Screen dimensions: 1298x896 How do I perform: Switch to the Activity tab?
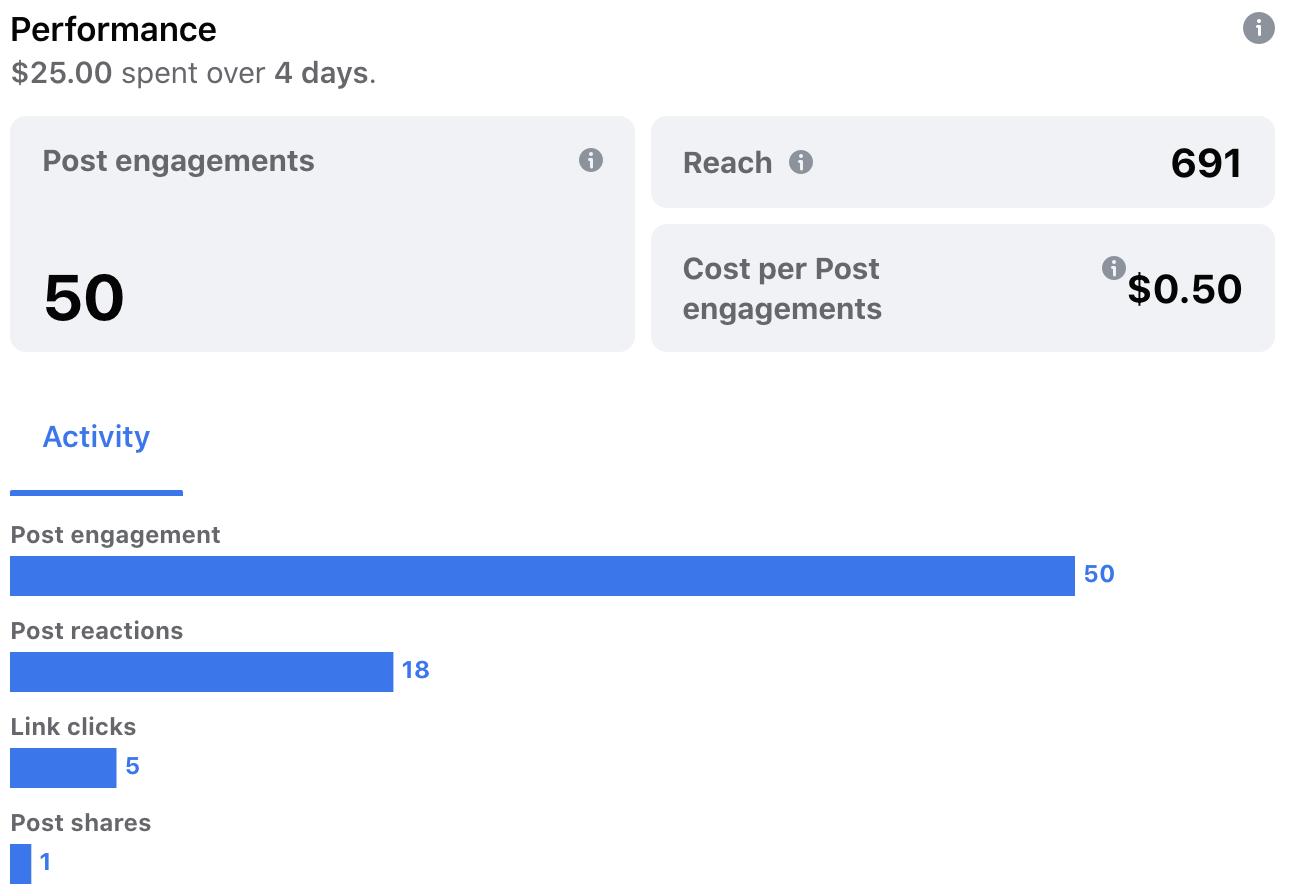96,437
